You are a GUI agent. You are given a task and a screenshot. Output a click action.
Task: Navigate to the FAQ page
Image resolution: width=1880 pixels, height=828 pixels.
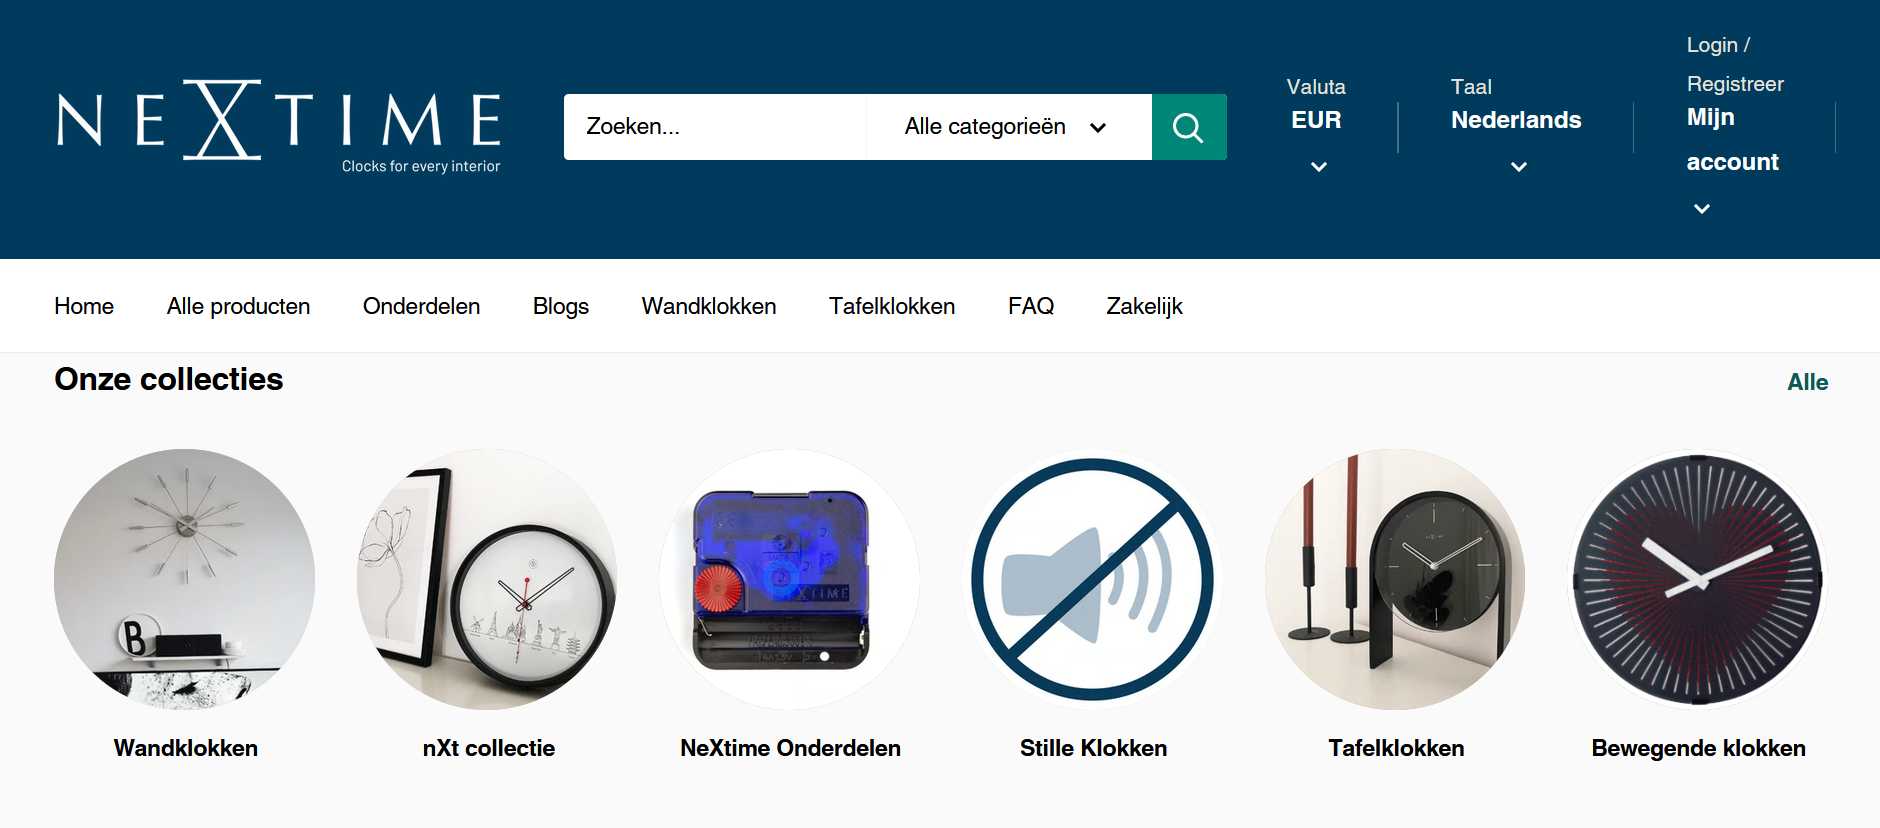click(1031, 306)
